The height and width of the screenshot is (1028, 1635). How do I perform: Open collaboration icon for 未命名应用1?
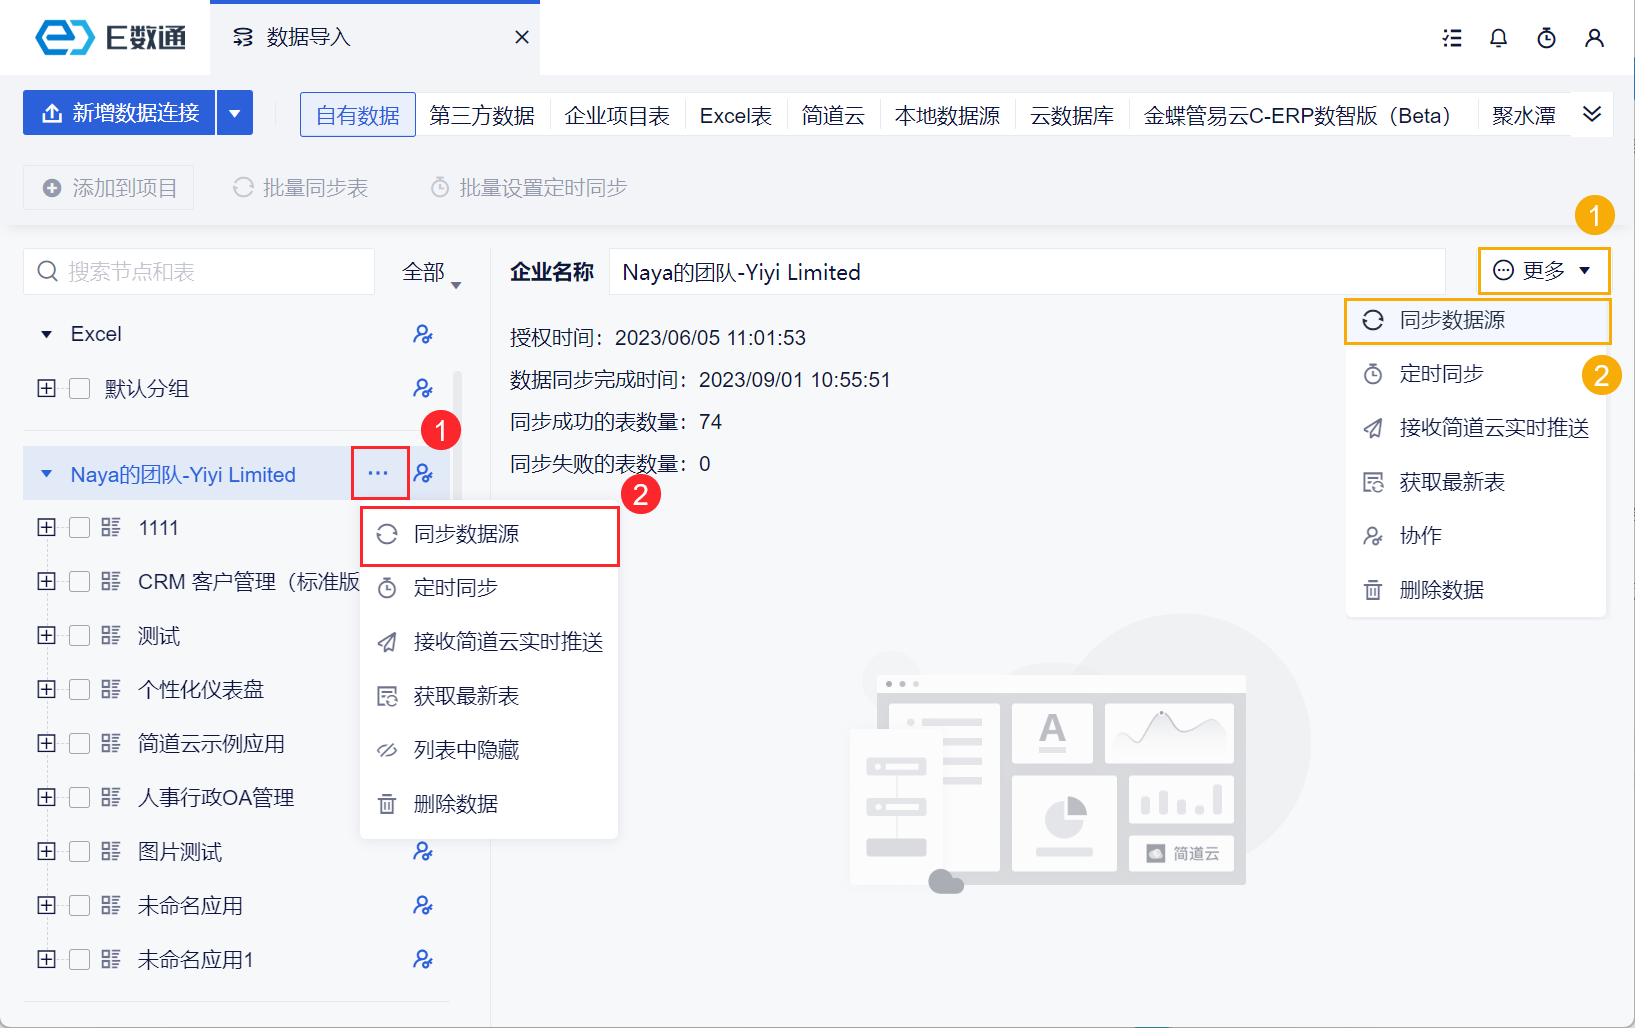click(423, 959)
